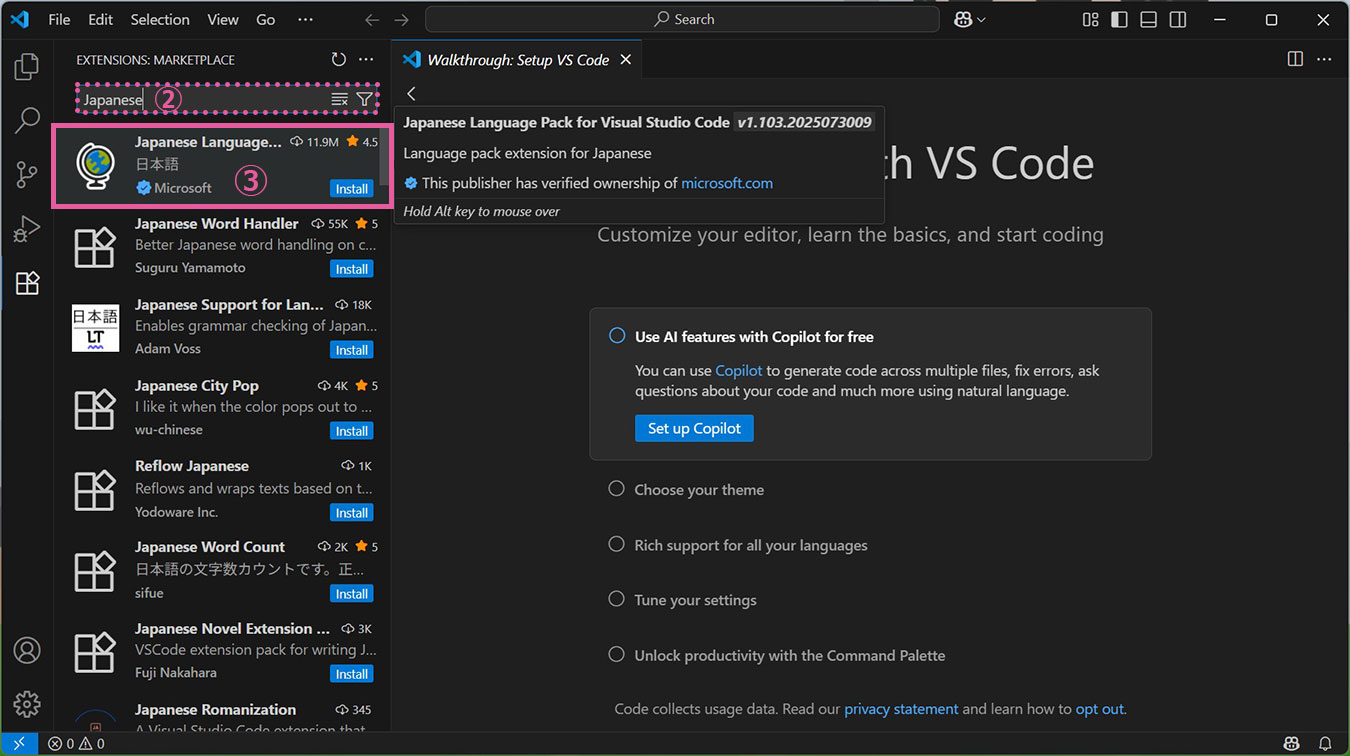Image resolution: width=1350 pixels, height=756 pixels.
Task: Open the View menu
Action: pos(223,19)
